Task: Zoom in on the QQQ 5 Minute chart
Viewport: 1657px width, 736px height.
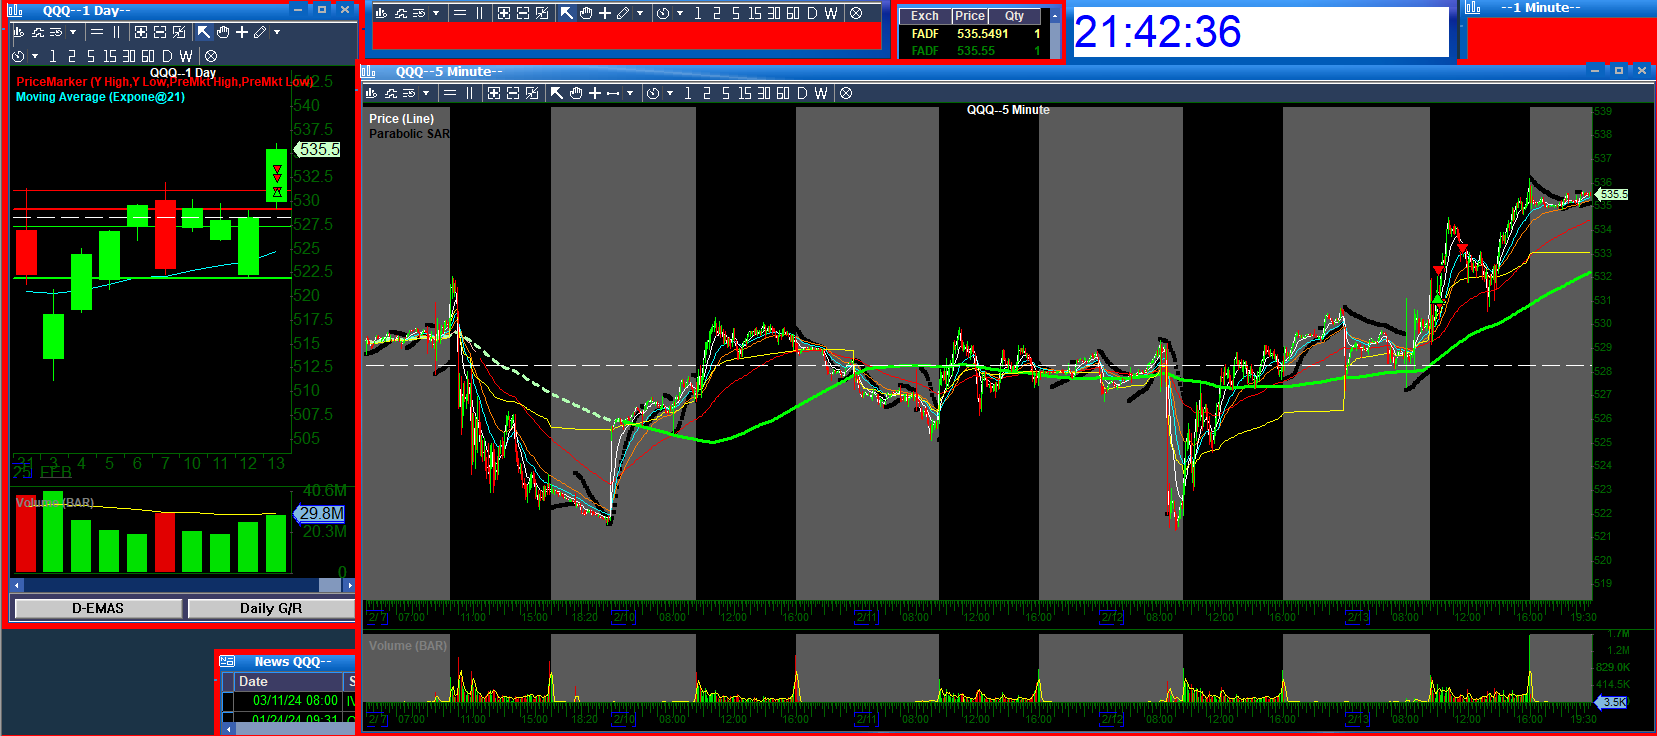Action: point(494,93)
